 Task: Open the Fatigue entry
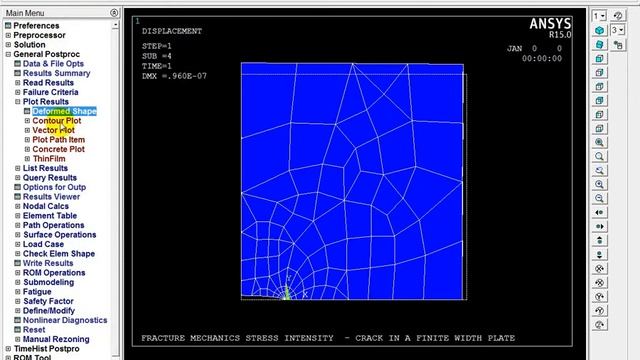(x=37, y=292)
